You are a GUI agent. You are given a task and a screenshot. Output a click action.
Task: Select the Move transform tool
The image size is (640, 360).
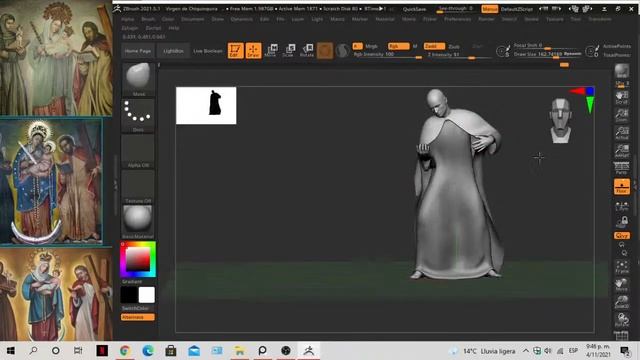tap(271, 51)
